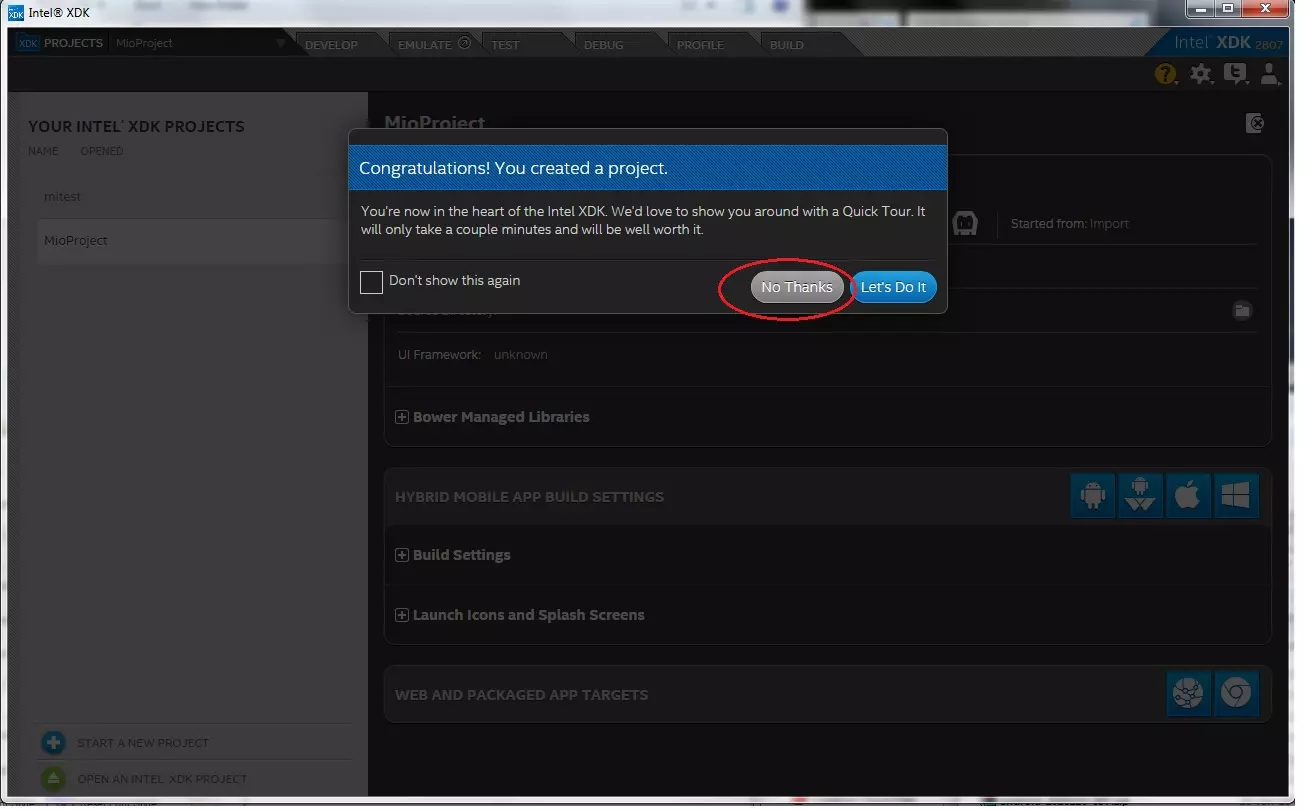The width and height of the screenshot is (1304, 810).
Task: Switch to the Debug tab
Action: [603, 45]
